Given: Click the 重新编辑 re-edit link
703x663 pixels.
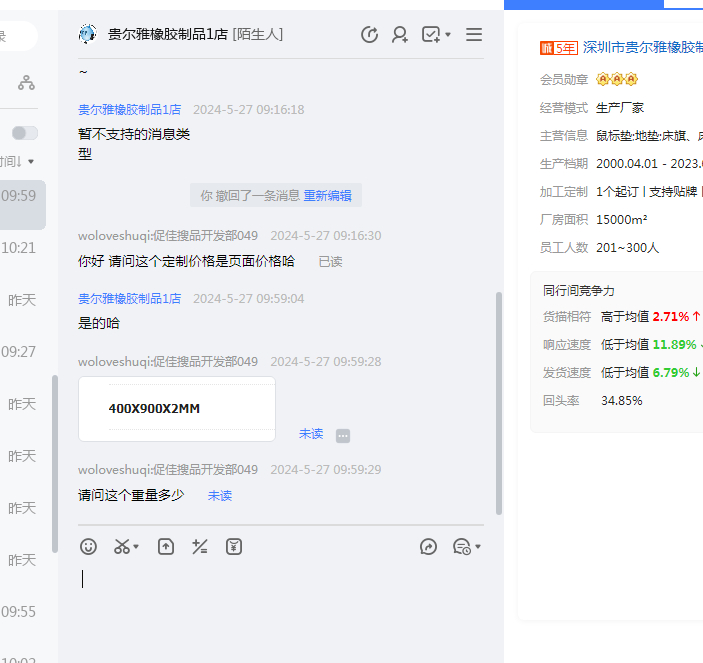Looking at the screenshot, I should click(327, 196).
